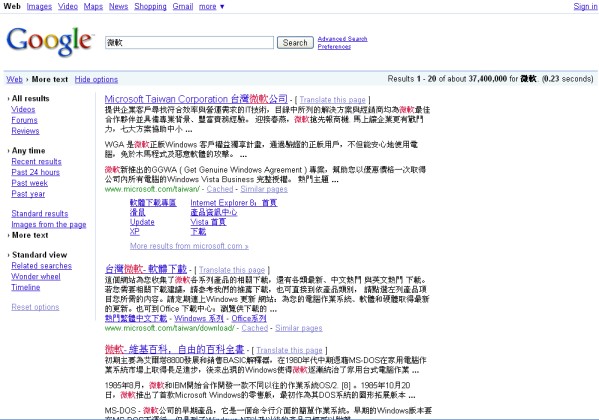The height and width of the screenshot is (420, 599).
Task: Open the XP sitelink
Action: [134, 232]
